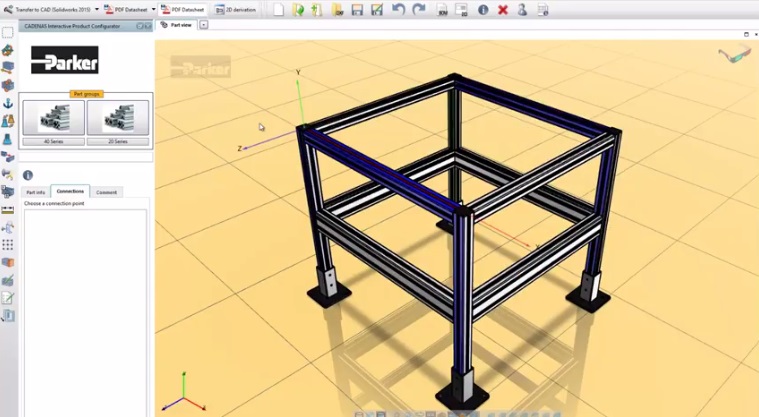Viewport: 759px width, 417px height.
Task: Click the 20 Series label button
Action: (x=118, y=141)
